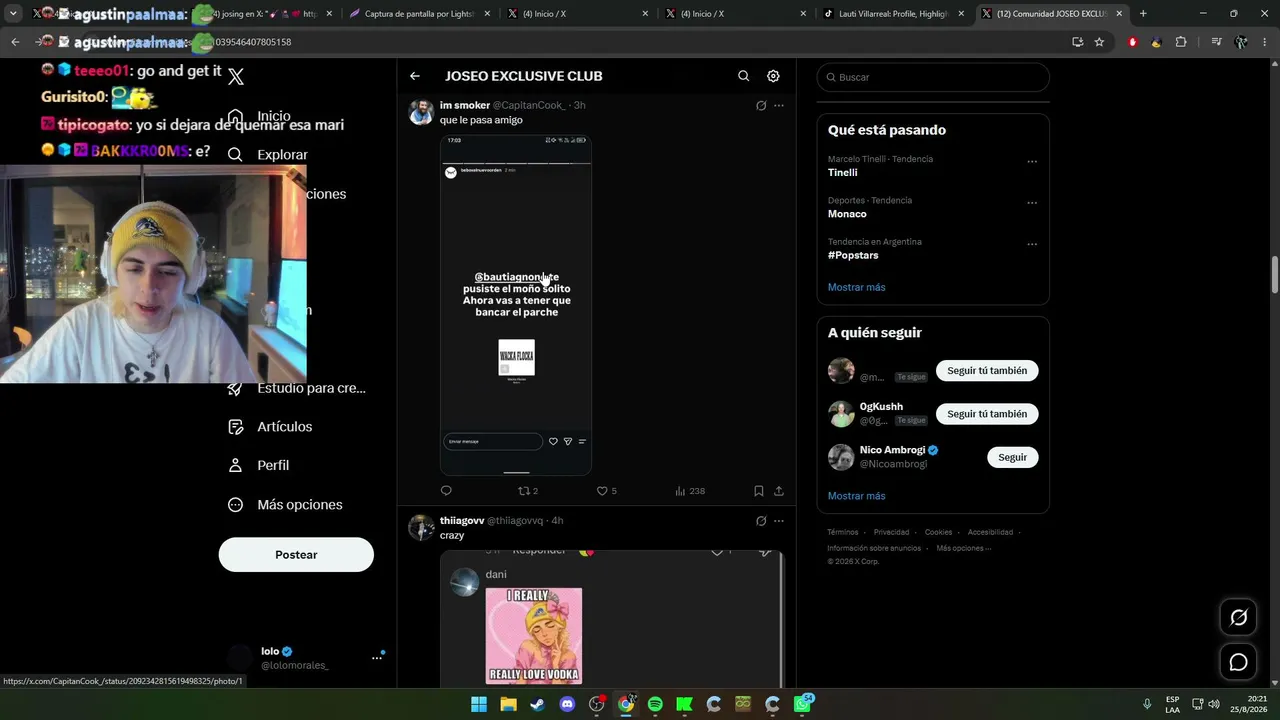
Task: Open Chrome three-dot menu
Action: click(x=1265, y=42)
